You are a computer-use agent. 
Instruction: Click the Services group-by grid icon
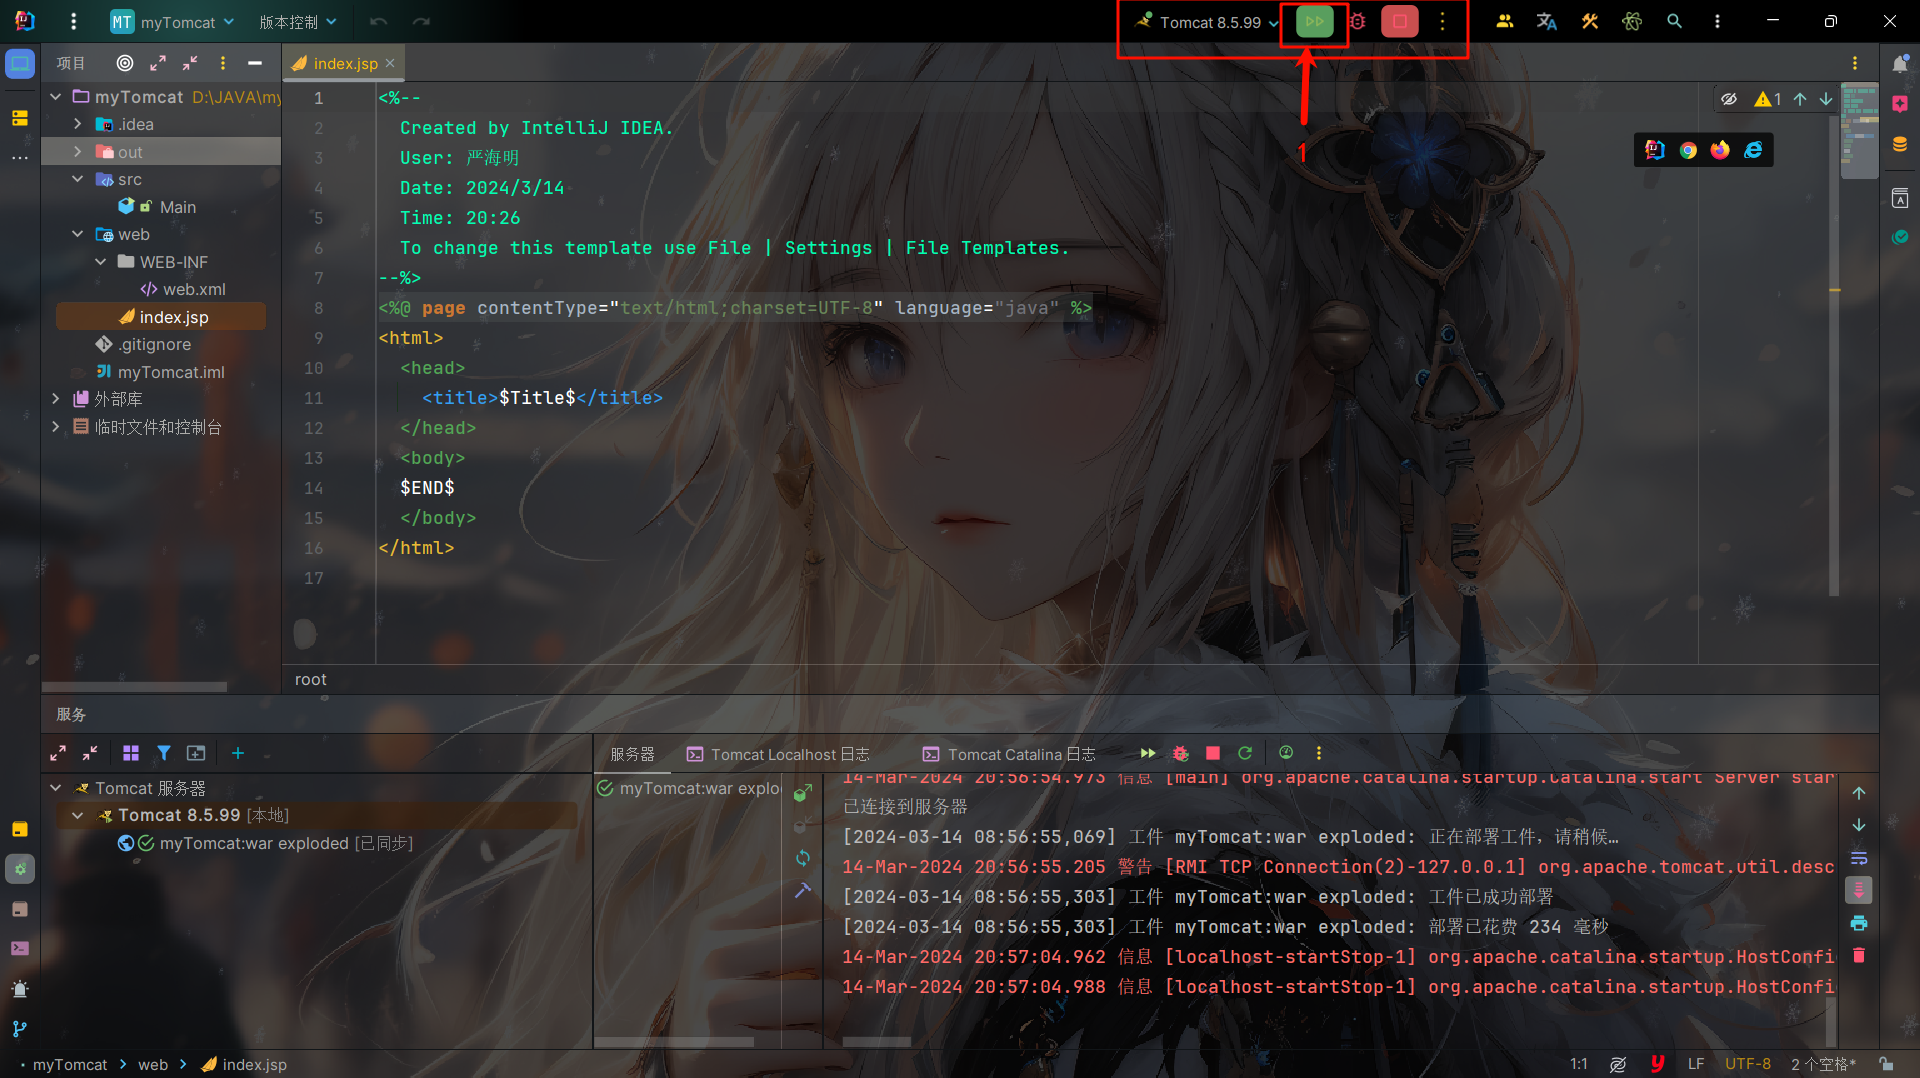[x=131, y=753]
